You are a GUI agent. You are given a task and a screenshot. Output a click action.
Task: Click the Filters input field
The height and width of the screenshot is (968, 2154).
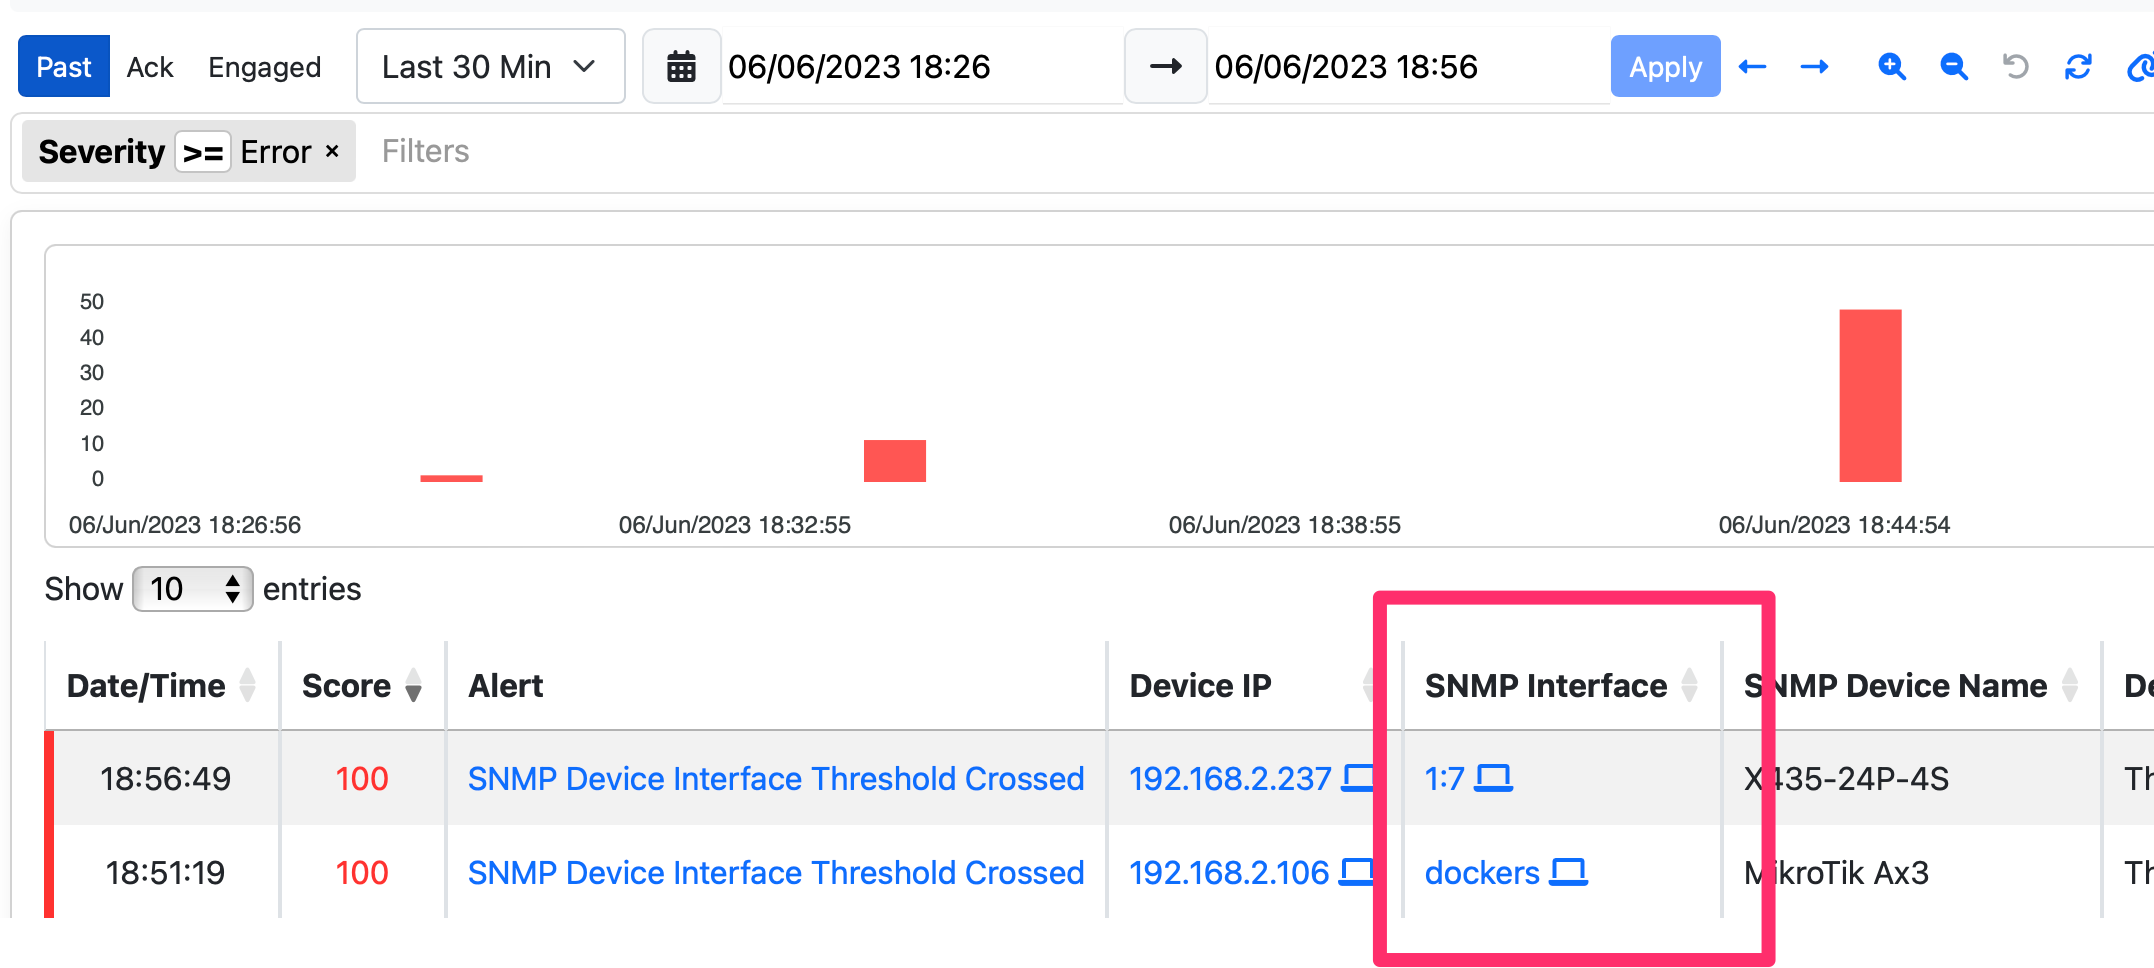pos(424,151)
